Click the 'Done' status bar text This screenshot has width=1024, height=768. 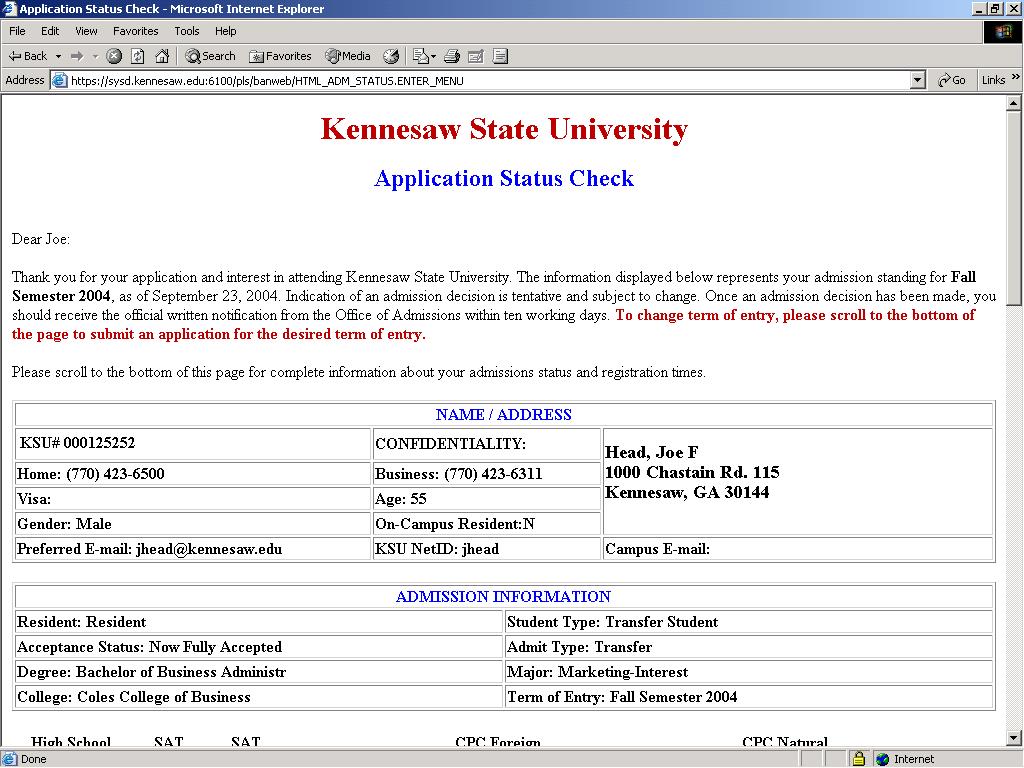(33, 759)
